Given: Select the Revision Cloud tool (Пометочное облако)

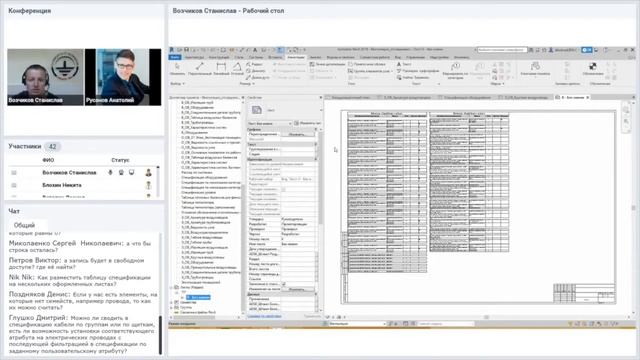Looking at the screenshot, I should (367, 64).
